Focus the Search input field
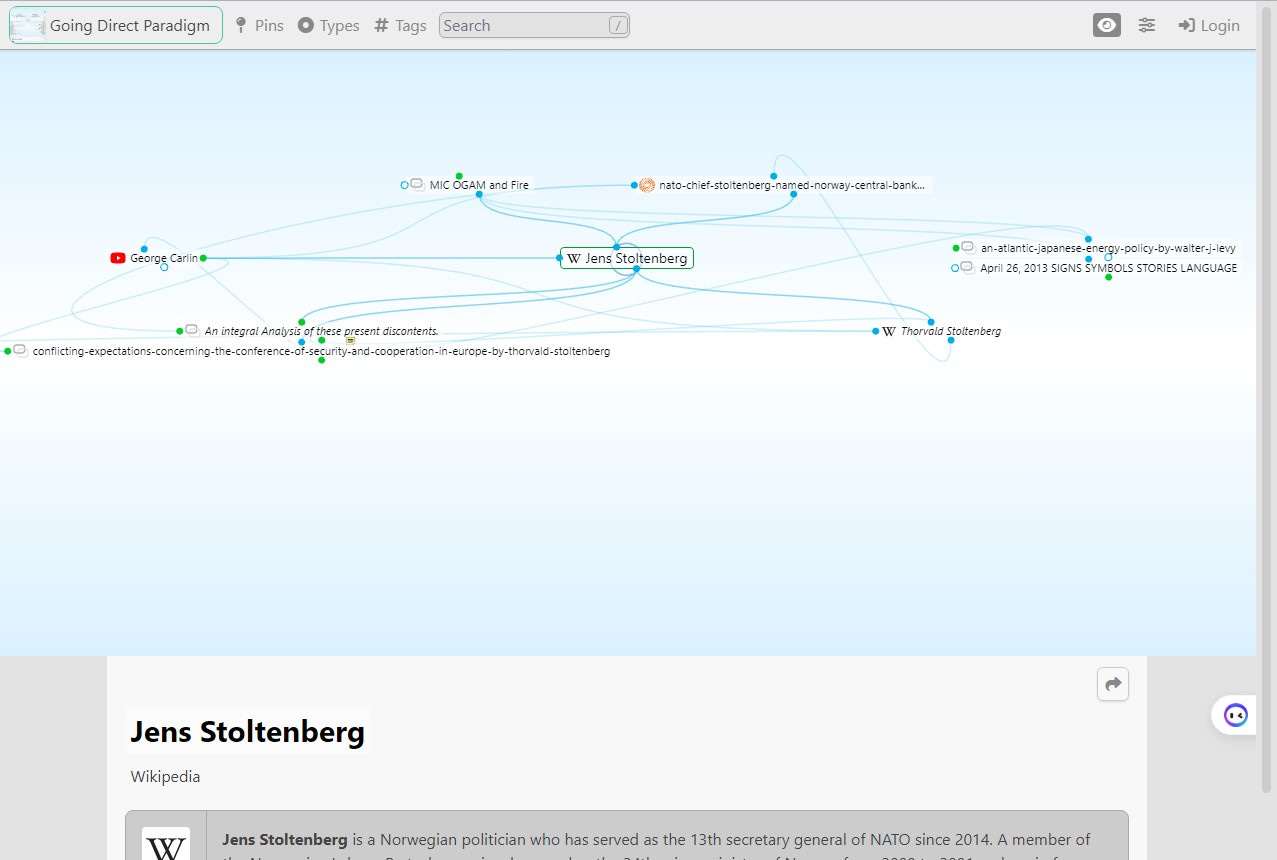This screenshot has width=1277, height=860. tap(534, 25)
